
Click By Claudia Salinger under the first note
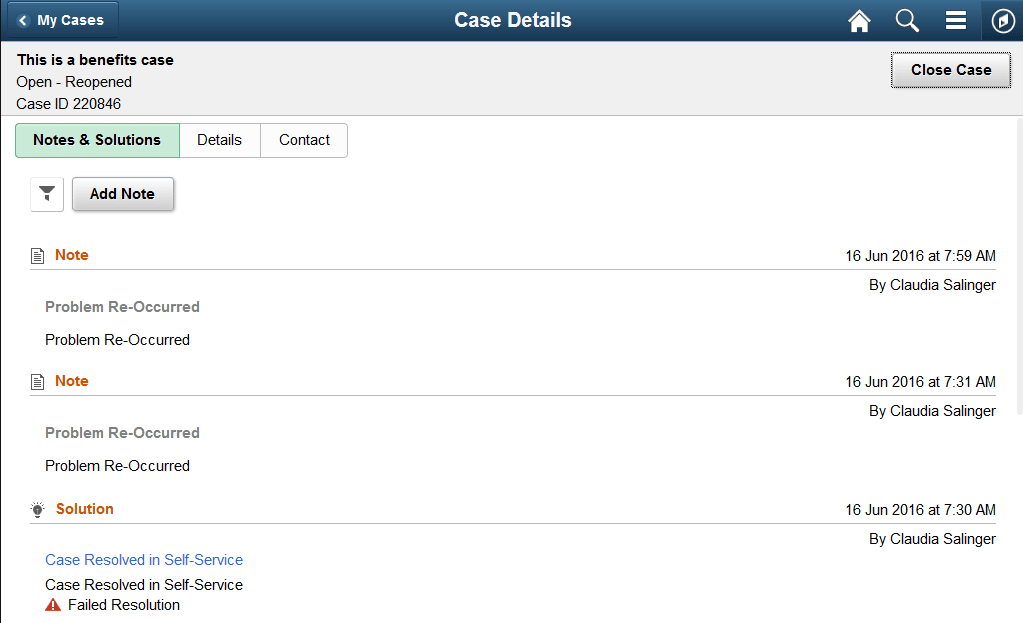pos(931,284)
